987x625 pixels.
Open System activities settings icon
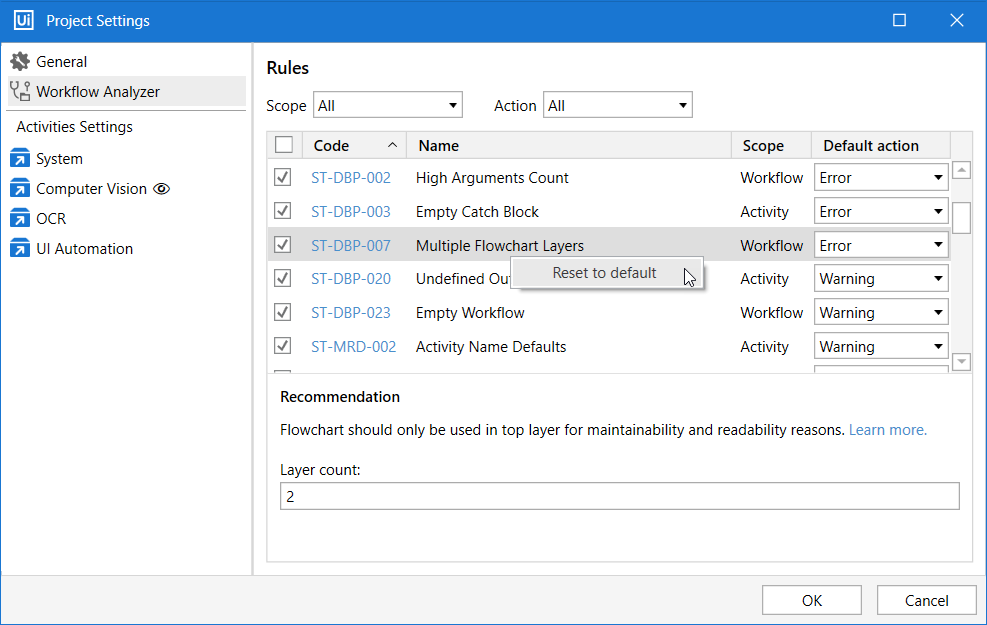[20, 159]
